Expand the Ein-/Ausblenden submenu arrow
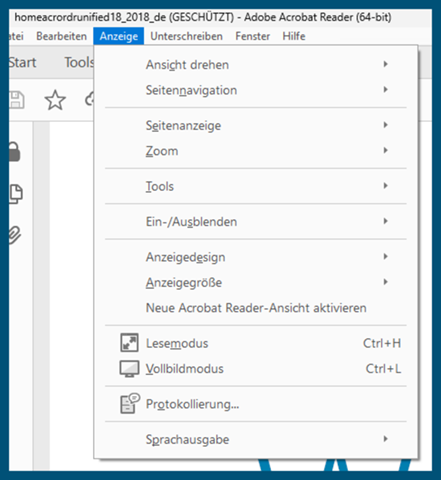 click(385, 221)
